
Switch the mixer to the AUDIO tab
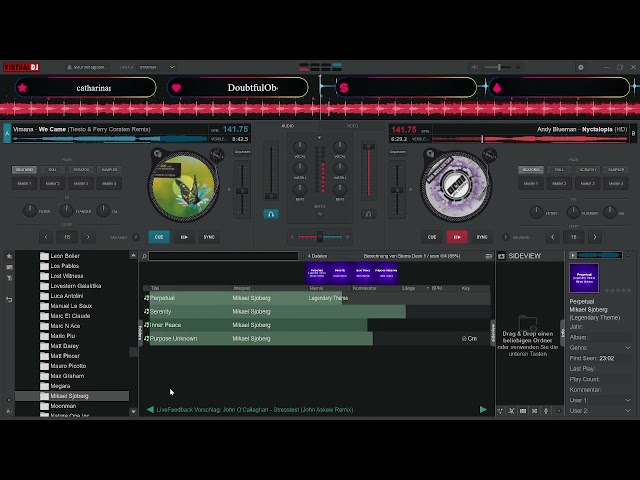288,126
